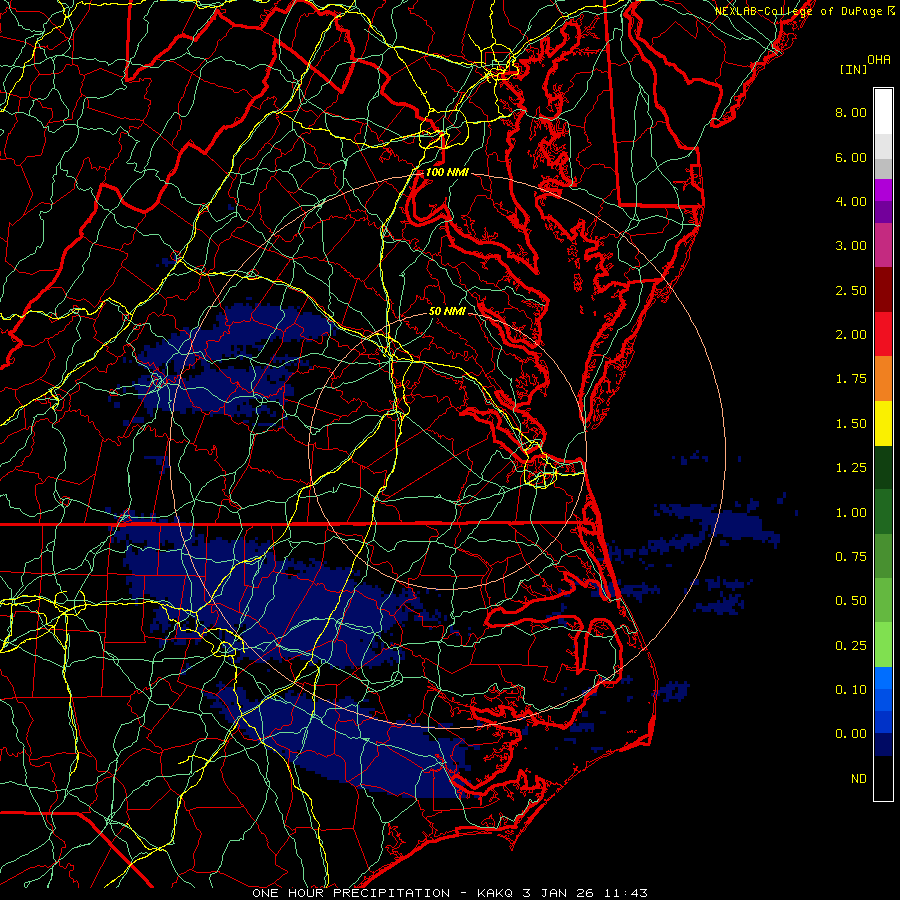Click the 0.25 legend value
This screenshot has width=900, height=900.
coord(851,646)
